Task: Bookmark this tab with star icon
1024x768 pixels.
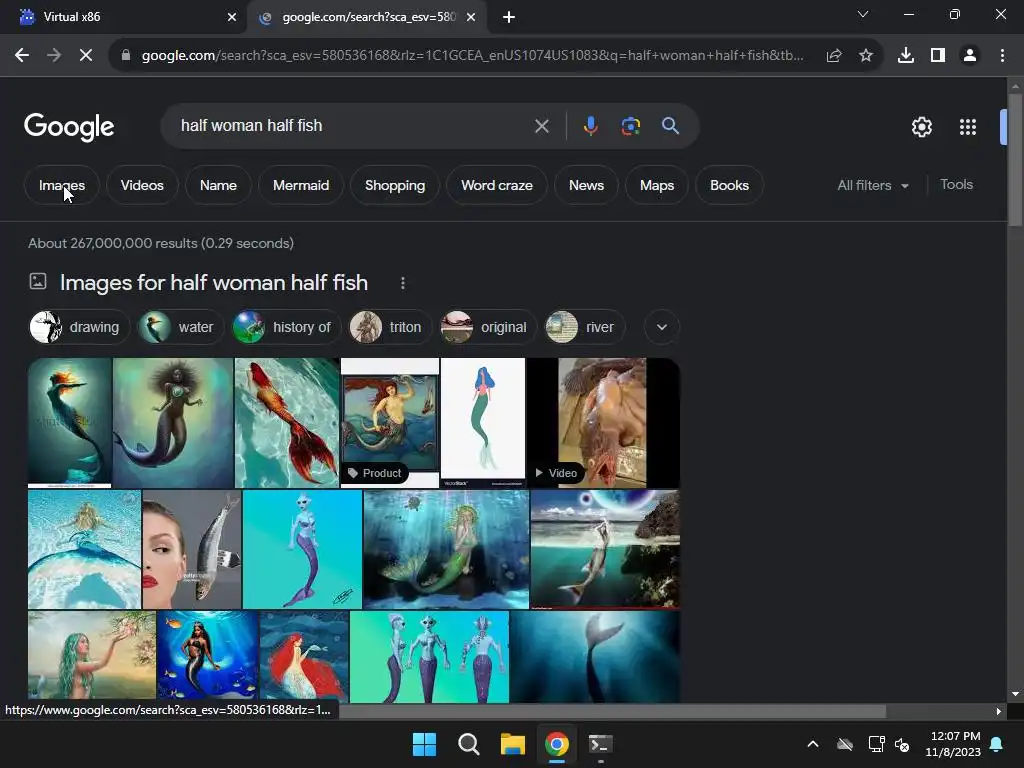Action: pyautogui.click(x=866, y=56)
